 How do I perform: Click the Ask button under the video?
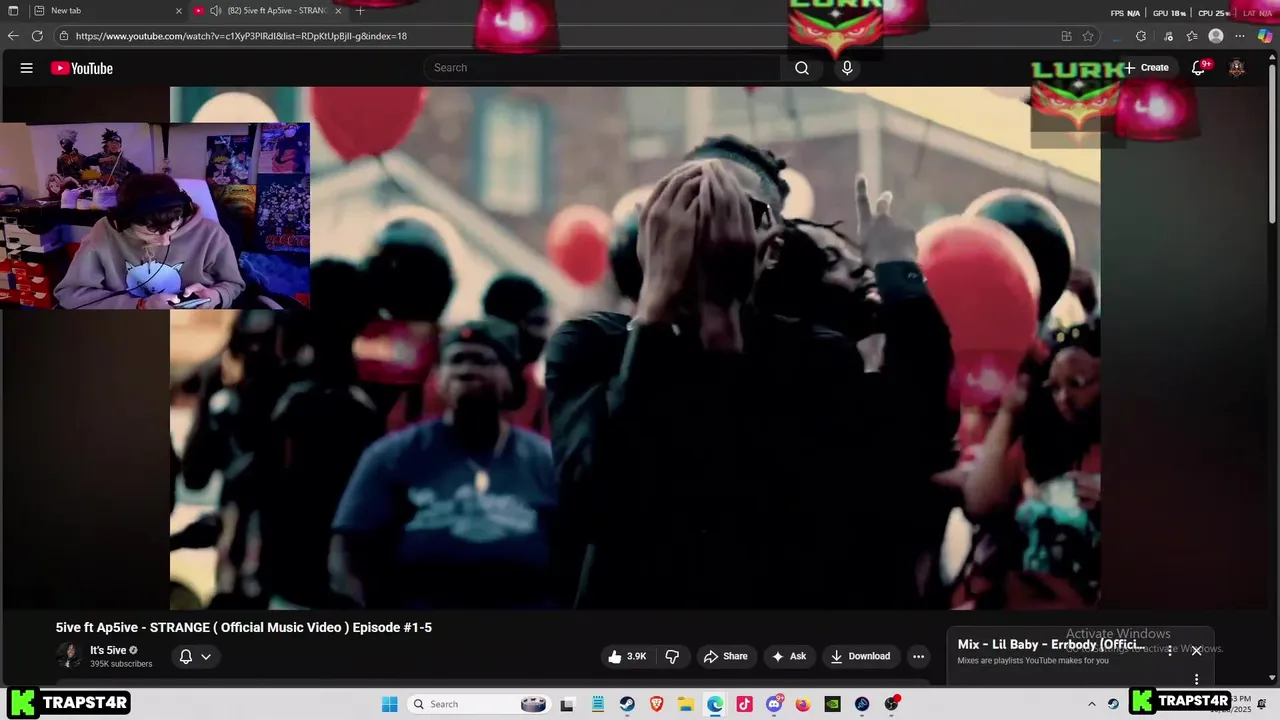789,656
